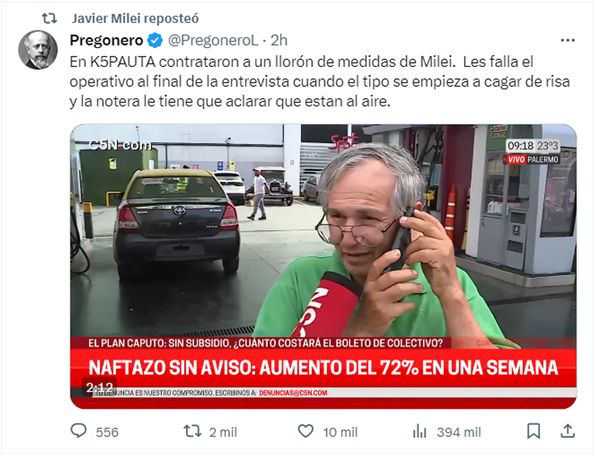Click the 556 replies count
This screenshot has width=610, height=456.
pos(107,432)
